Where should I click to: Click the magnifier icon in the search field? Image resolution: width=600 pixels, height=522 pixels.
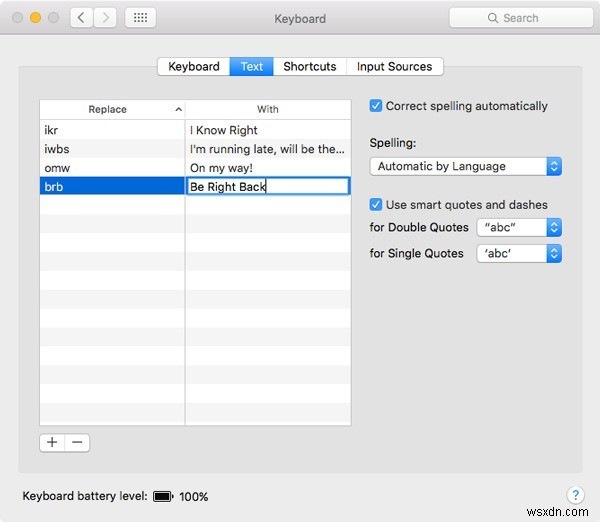tap(493, 18)
